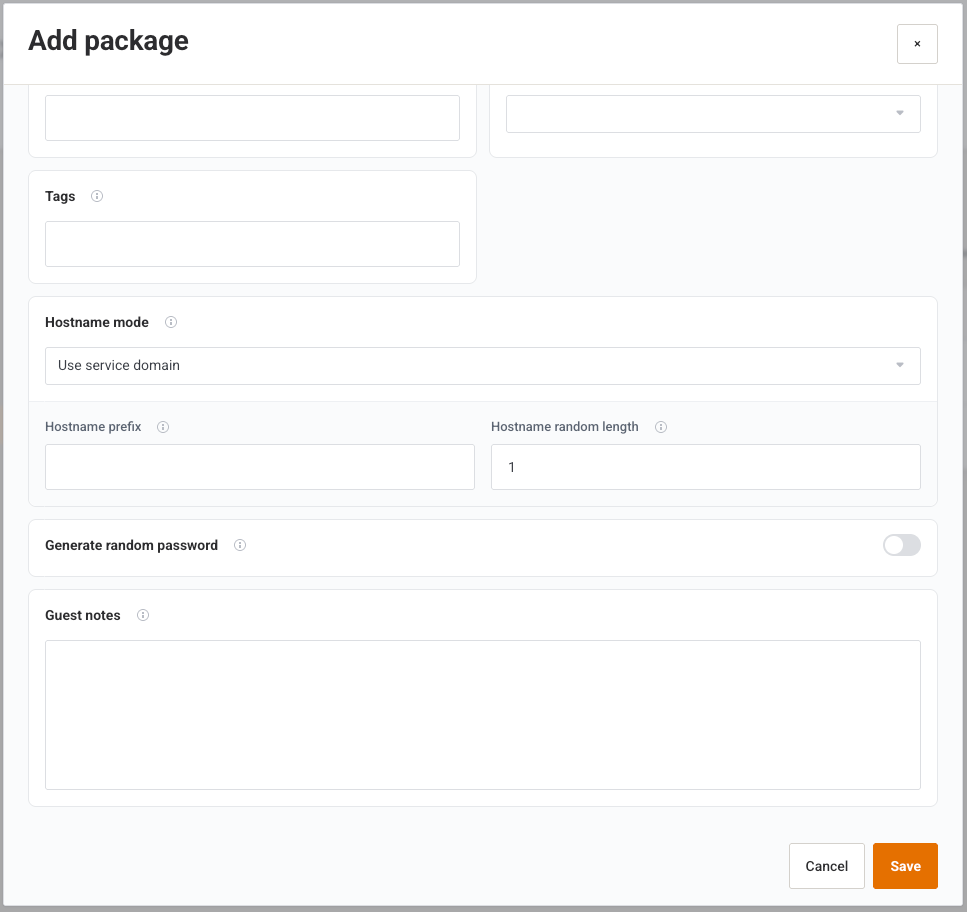Image resolution: width=967 pixels, height=912 pixels.
Task: Click the Guest notes label
Action: pyautogui.click(x=83, y=615)
